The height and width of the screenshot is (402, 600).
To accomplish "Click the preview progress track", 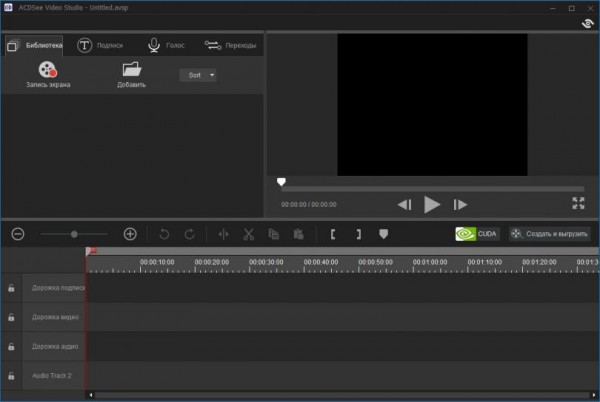I will click(433, 189).
